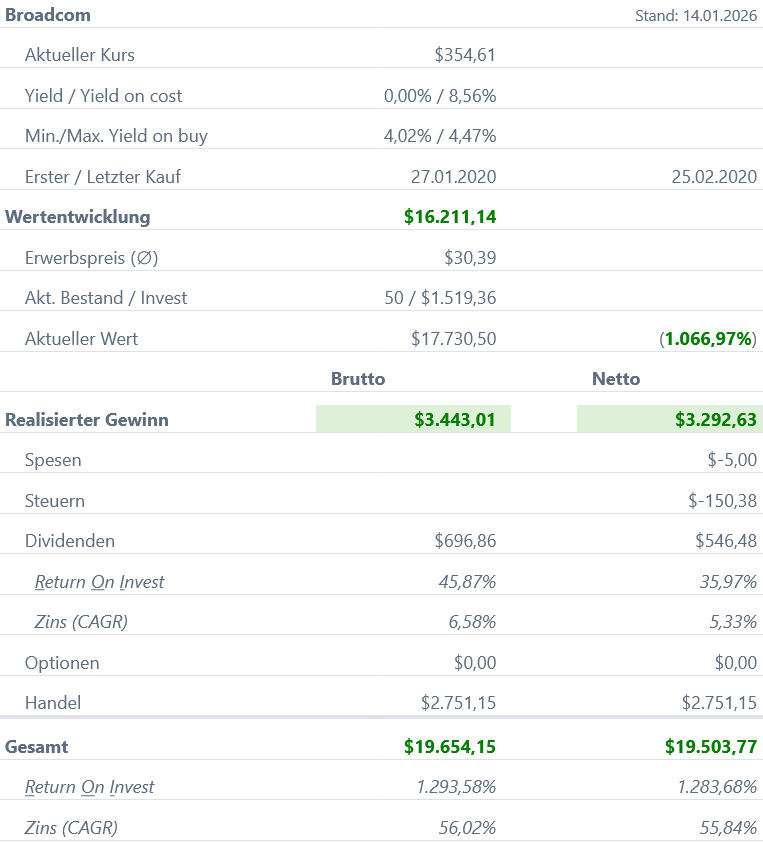Click the green Wertentwicklung amount $16.211,14
763x843 pixels.
[450, 217]
